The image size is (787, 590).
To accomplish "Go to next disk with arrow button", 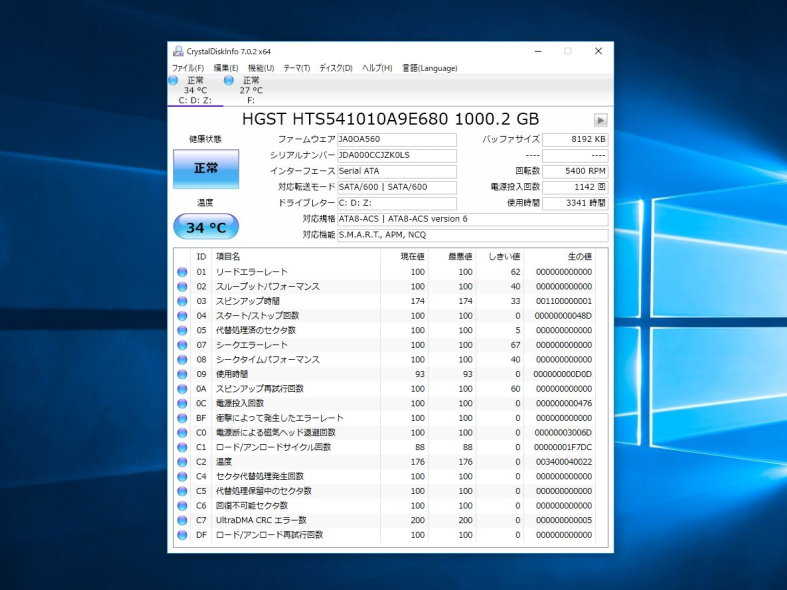I will coord(600,120).
